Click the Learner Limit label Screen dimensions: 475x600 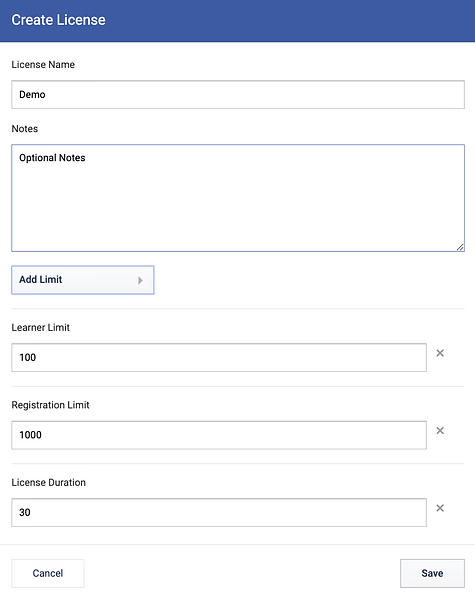41,328
